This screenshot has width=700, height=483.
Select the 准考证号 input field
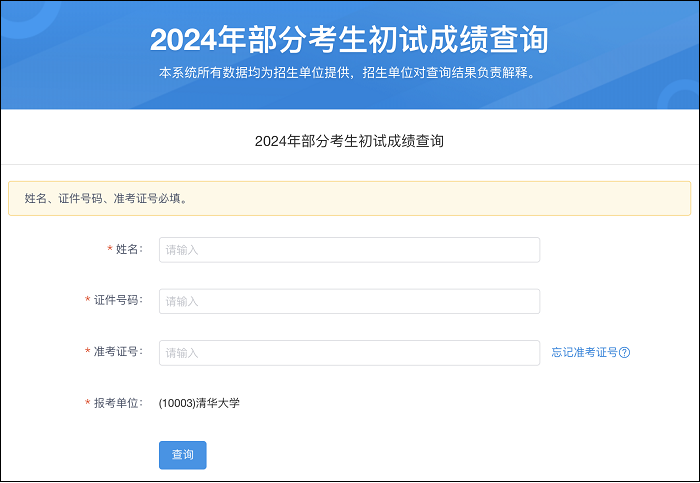(349, 353)
